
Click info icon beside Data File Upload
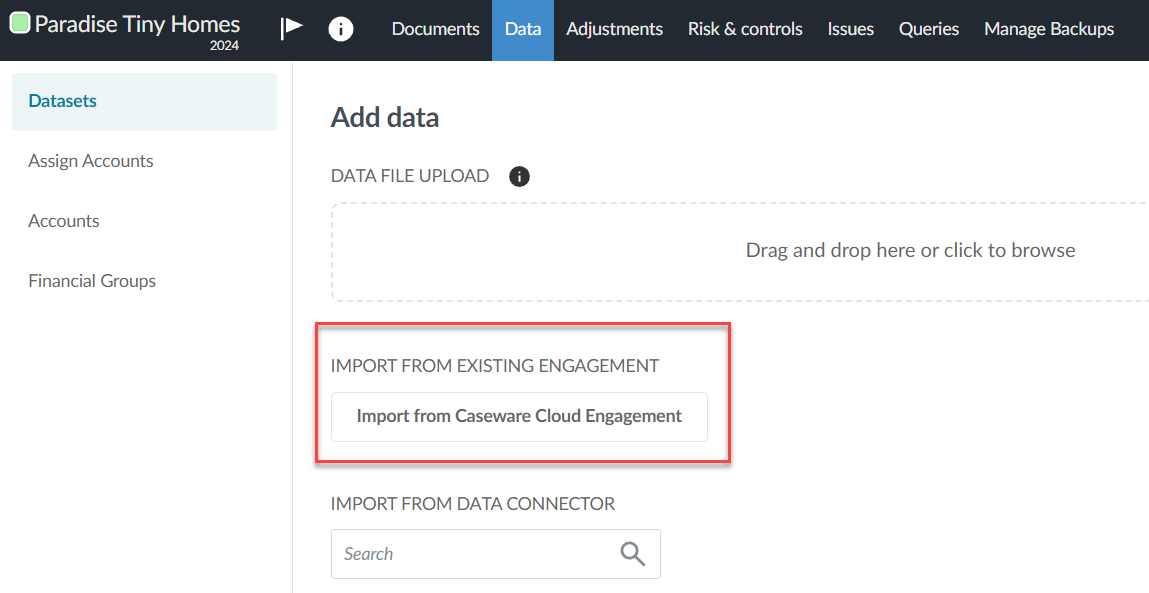[x=519, y=177]
